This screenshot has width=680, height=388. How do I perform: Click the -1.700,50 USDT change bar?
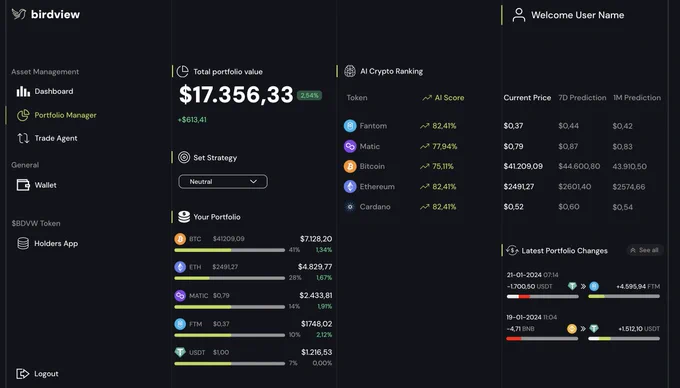[x=543, y=297]
